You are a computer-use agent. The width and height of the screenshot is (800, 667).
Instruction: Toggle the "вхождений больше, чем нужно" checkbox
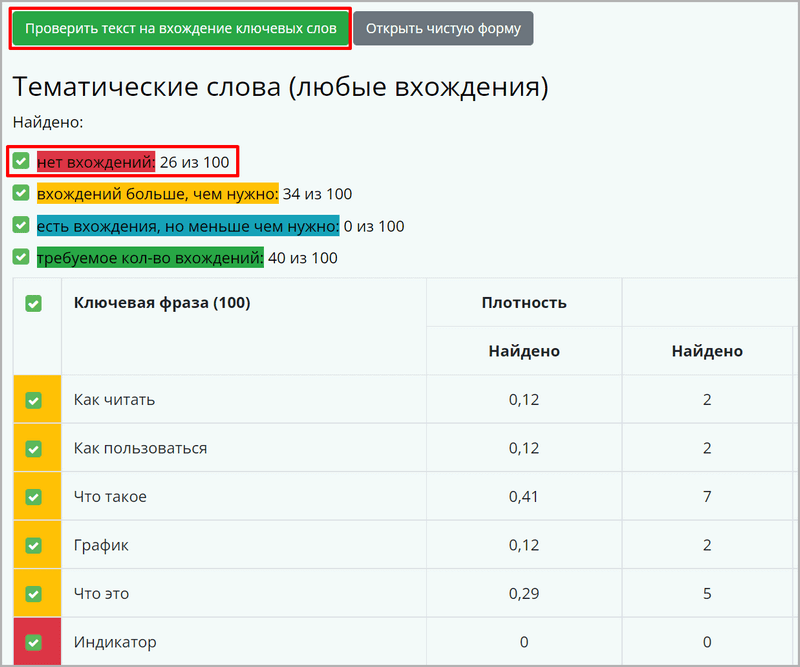[21, 193]
